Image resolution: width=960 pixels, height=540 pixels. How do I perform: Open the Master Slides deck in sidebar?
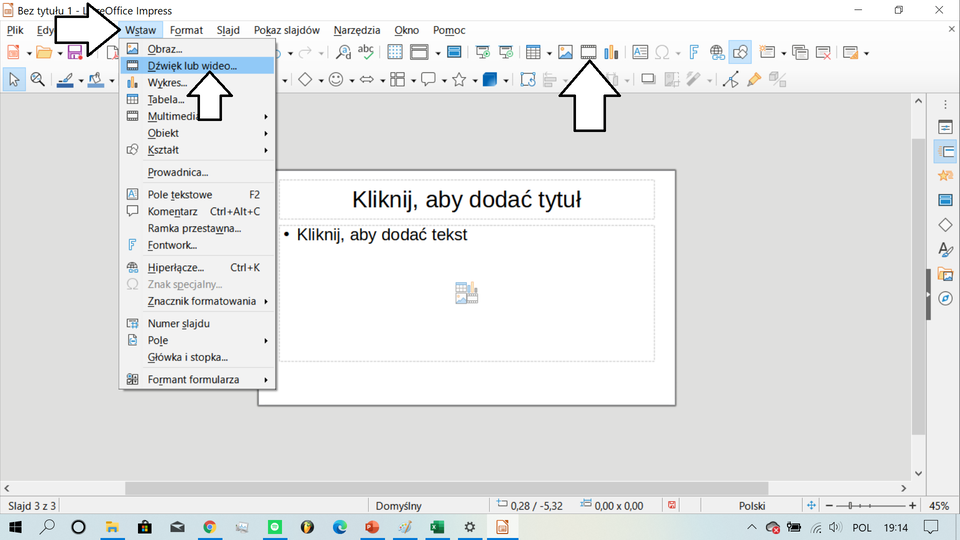(x=945, y=200)
